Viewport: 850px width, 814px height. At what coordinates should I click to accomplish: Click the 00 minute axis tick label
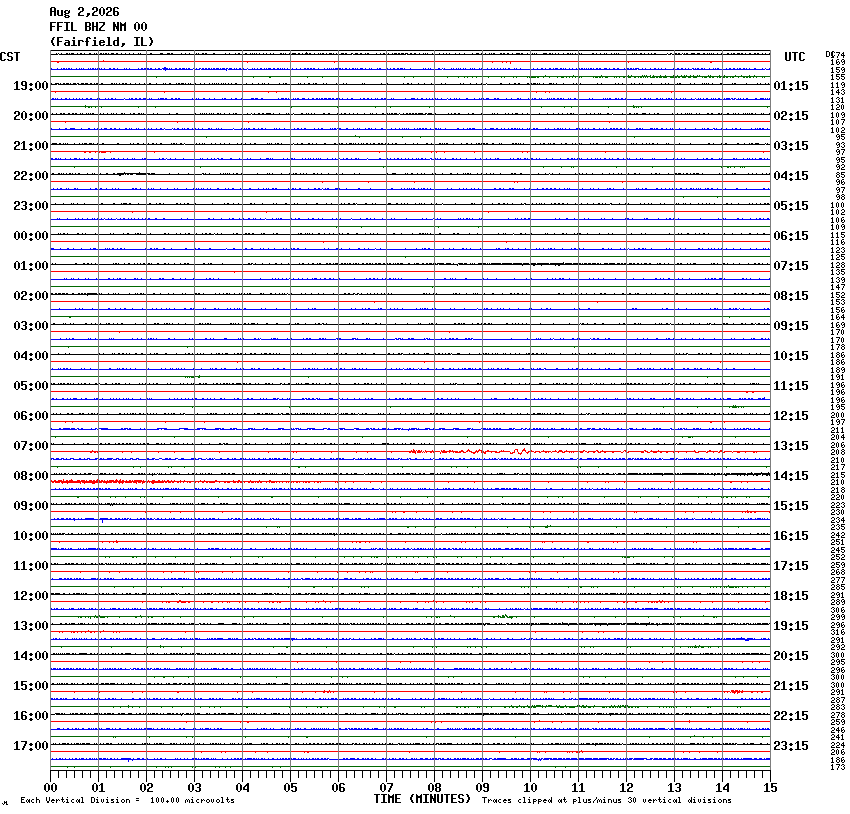50,788
